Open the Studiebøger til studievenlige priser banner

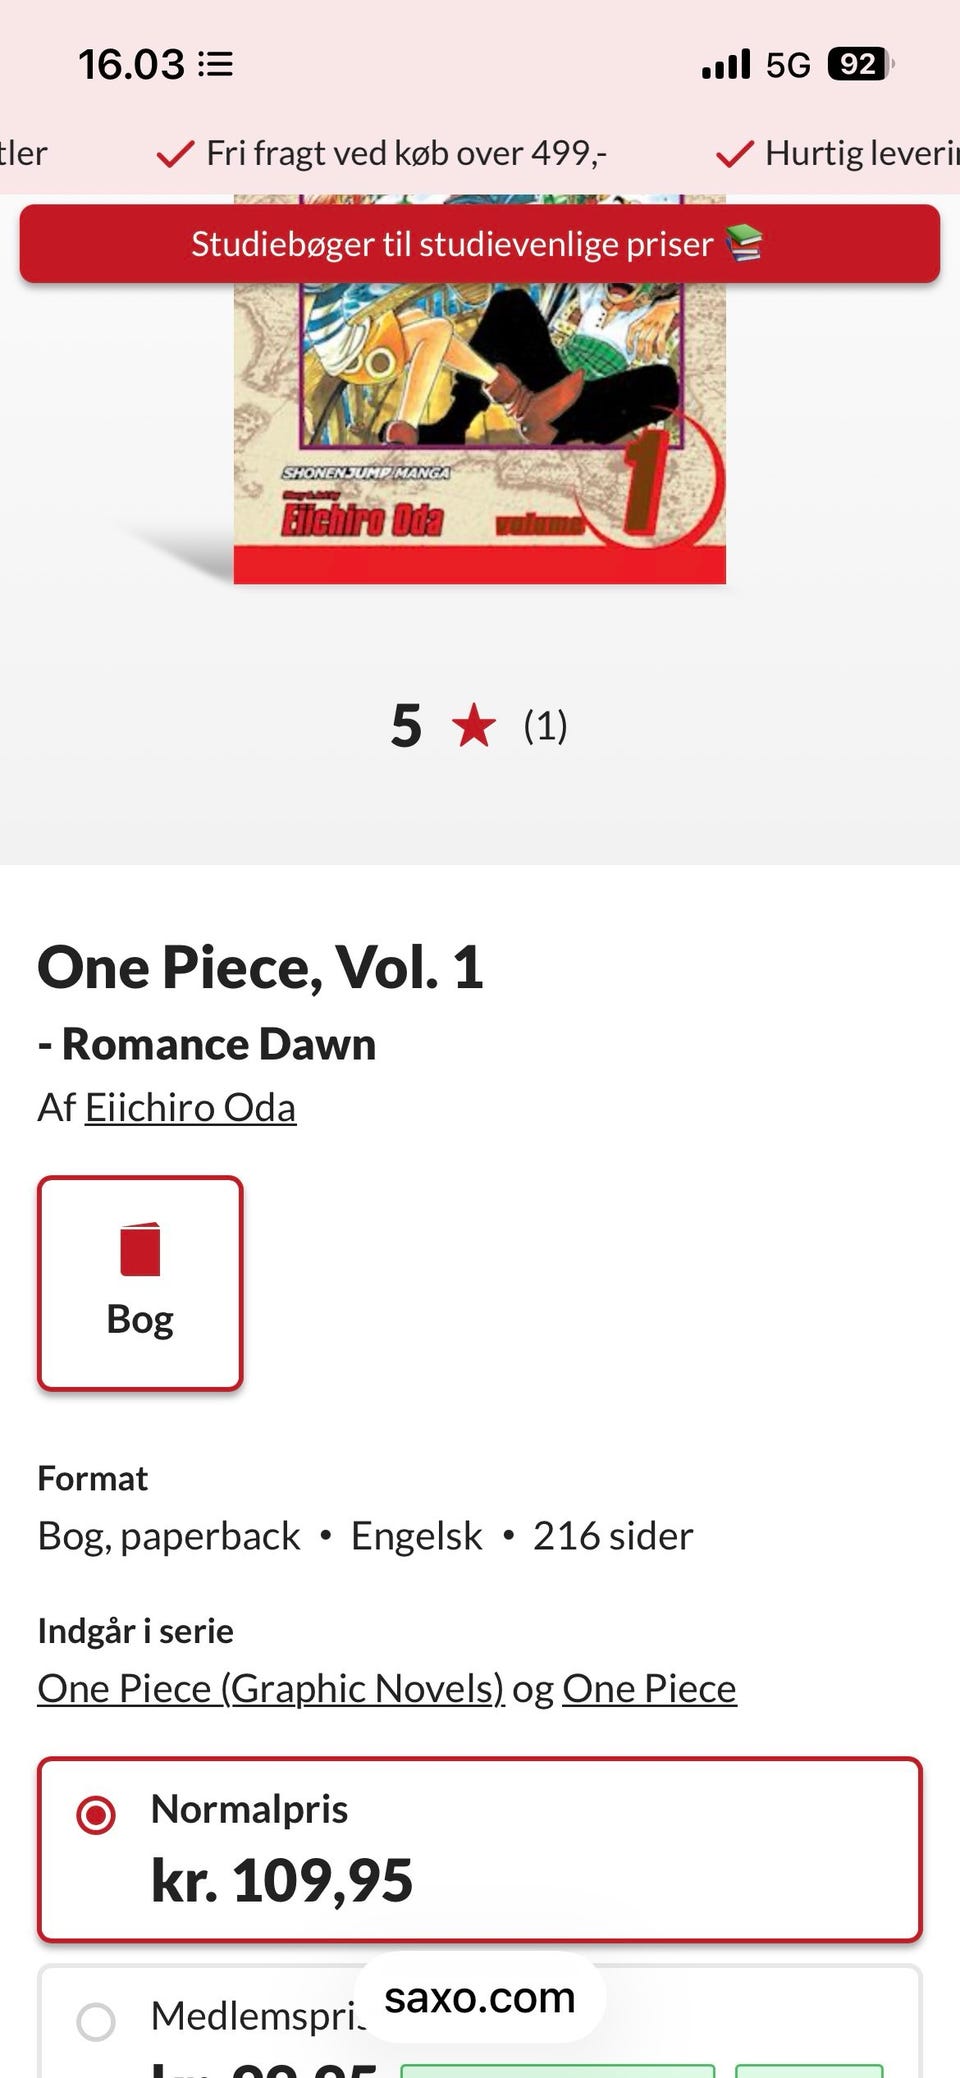(450, 244)
